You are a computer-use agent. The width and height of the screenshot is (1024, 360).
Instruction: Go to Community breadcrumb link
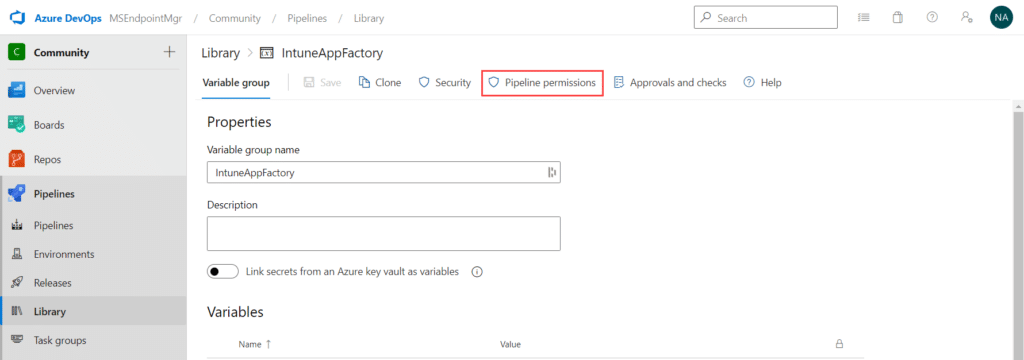point(234,18)
